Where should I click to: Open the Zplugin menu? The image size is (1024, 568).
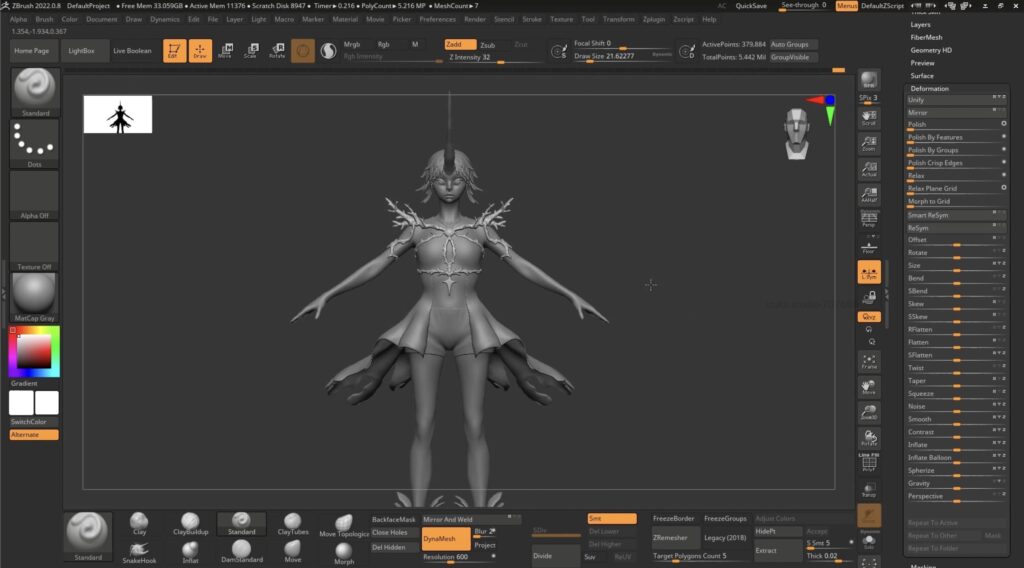654,19
